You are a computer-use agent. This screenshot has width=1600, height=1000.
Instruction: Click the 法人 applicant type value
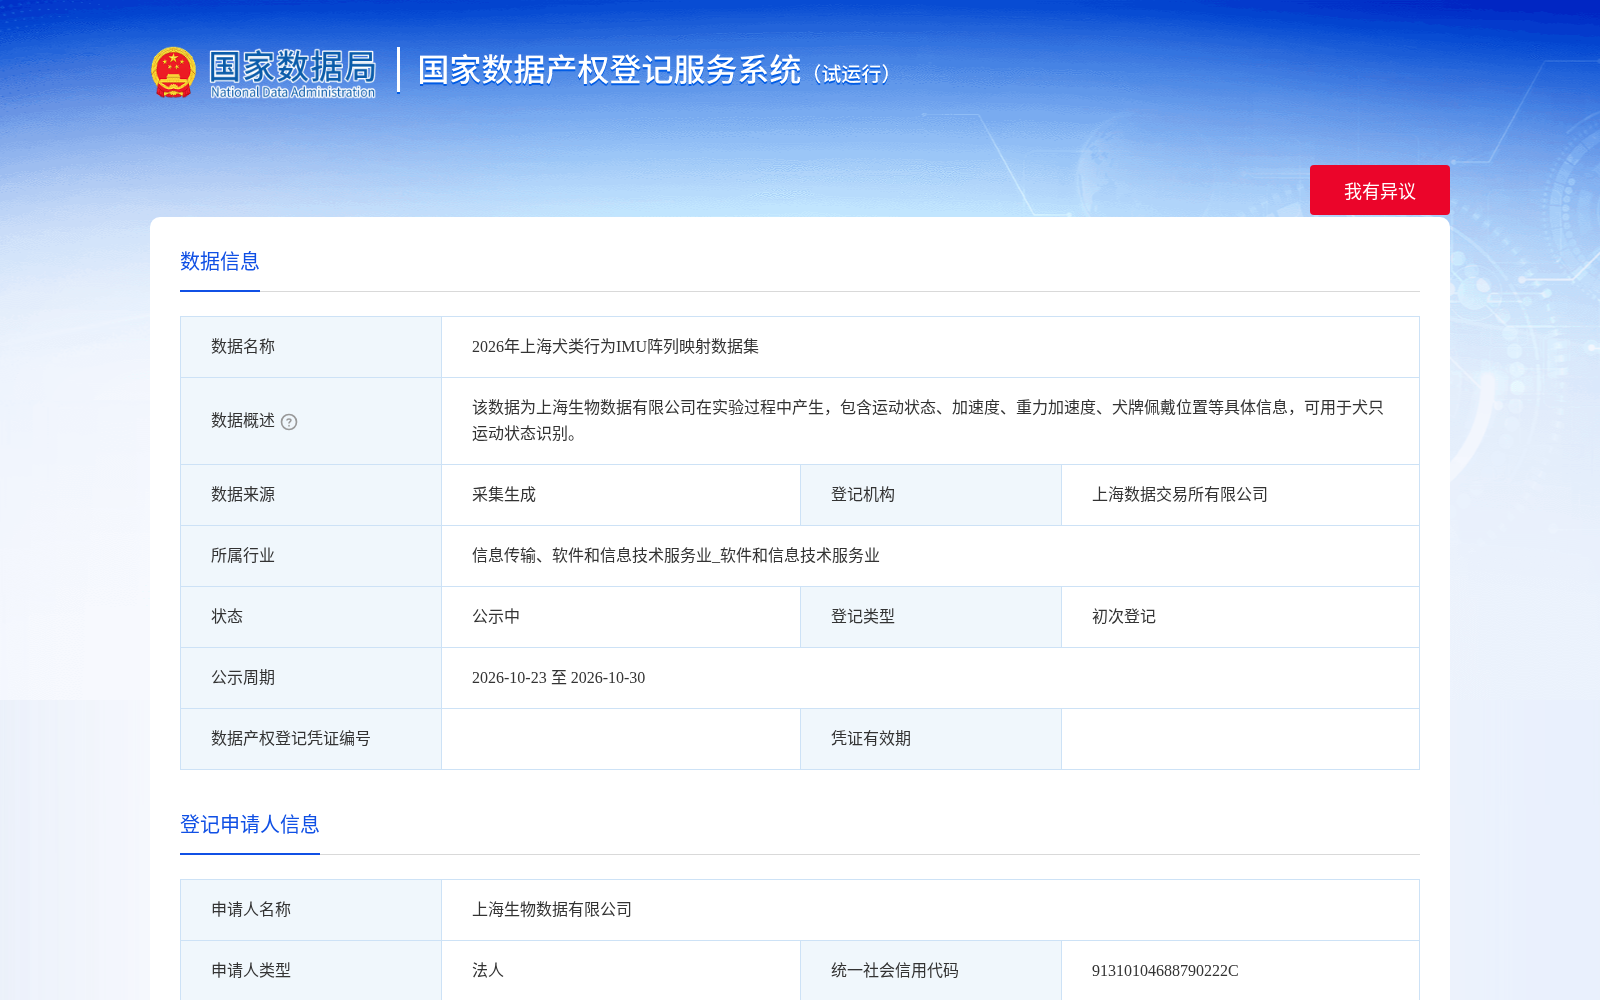coord(488,971)
